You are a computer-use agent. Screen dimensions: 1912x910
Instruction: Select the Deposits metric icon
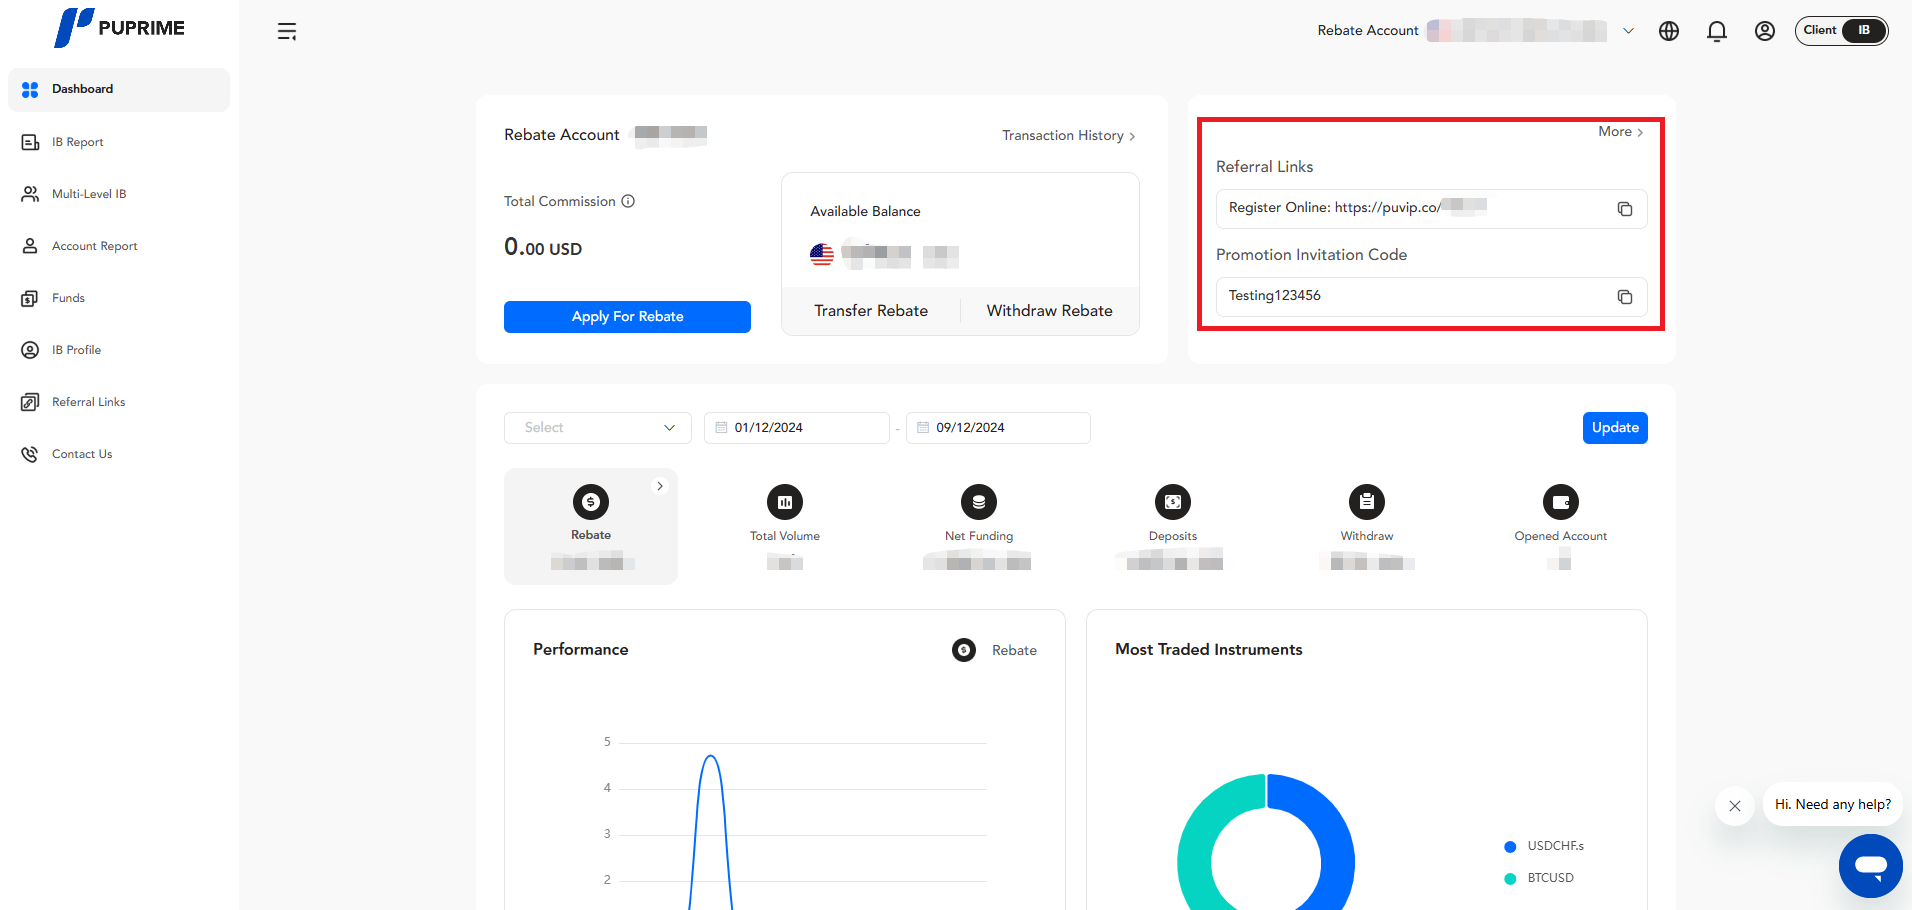pos(1172,502)
